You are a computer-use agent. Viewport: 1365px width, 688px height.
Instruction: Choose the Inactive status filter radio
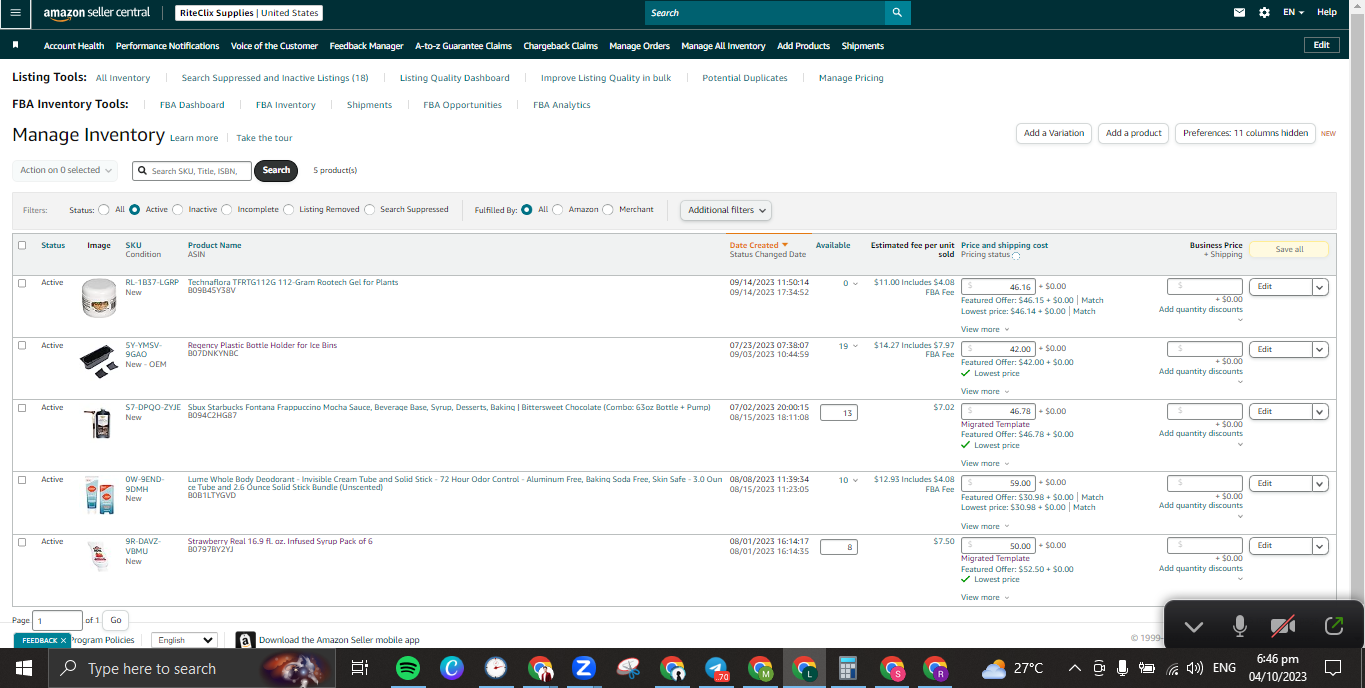(x=178, y=210)
